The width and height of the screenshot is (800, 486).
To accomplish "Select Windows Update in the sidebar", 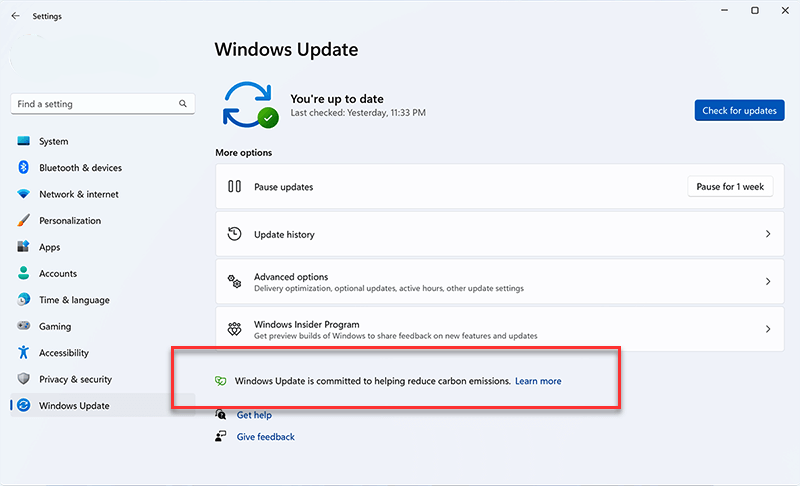I will click(103, 405).
